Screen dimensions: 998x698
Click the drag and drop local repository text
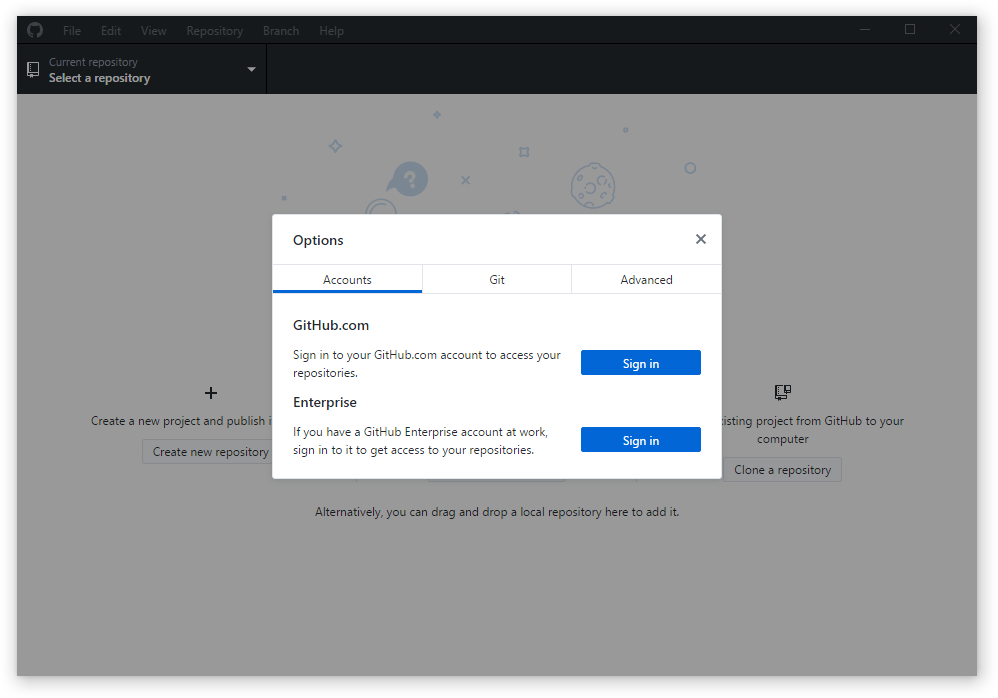(x=496, y=512)
